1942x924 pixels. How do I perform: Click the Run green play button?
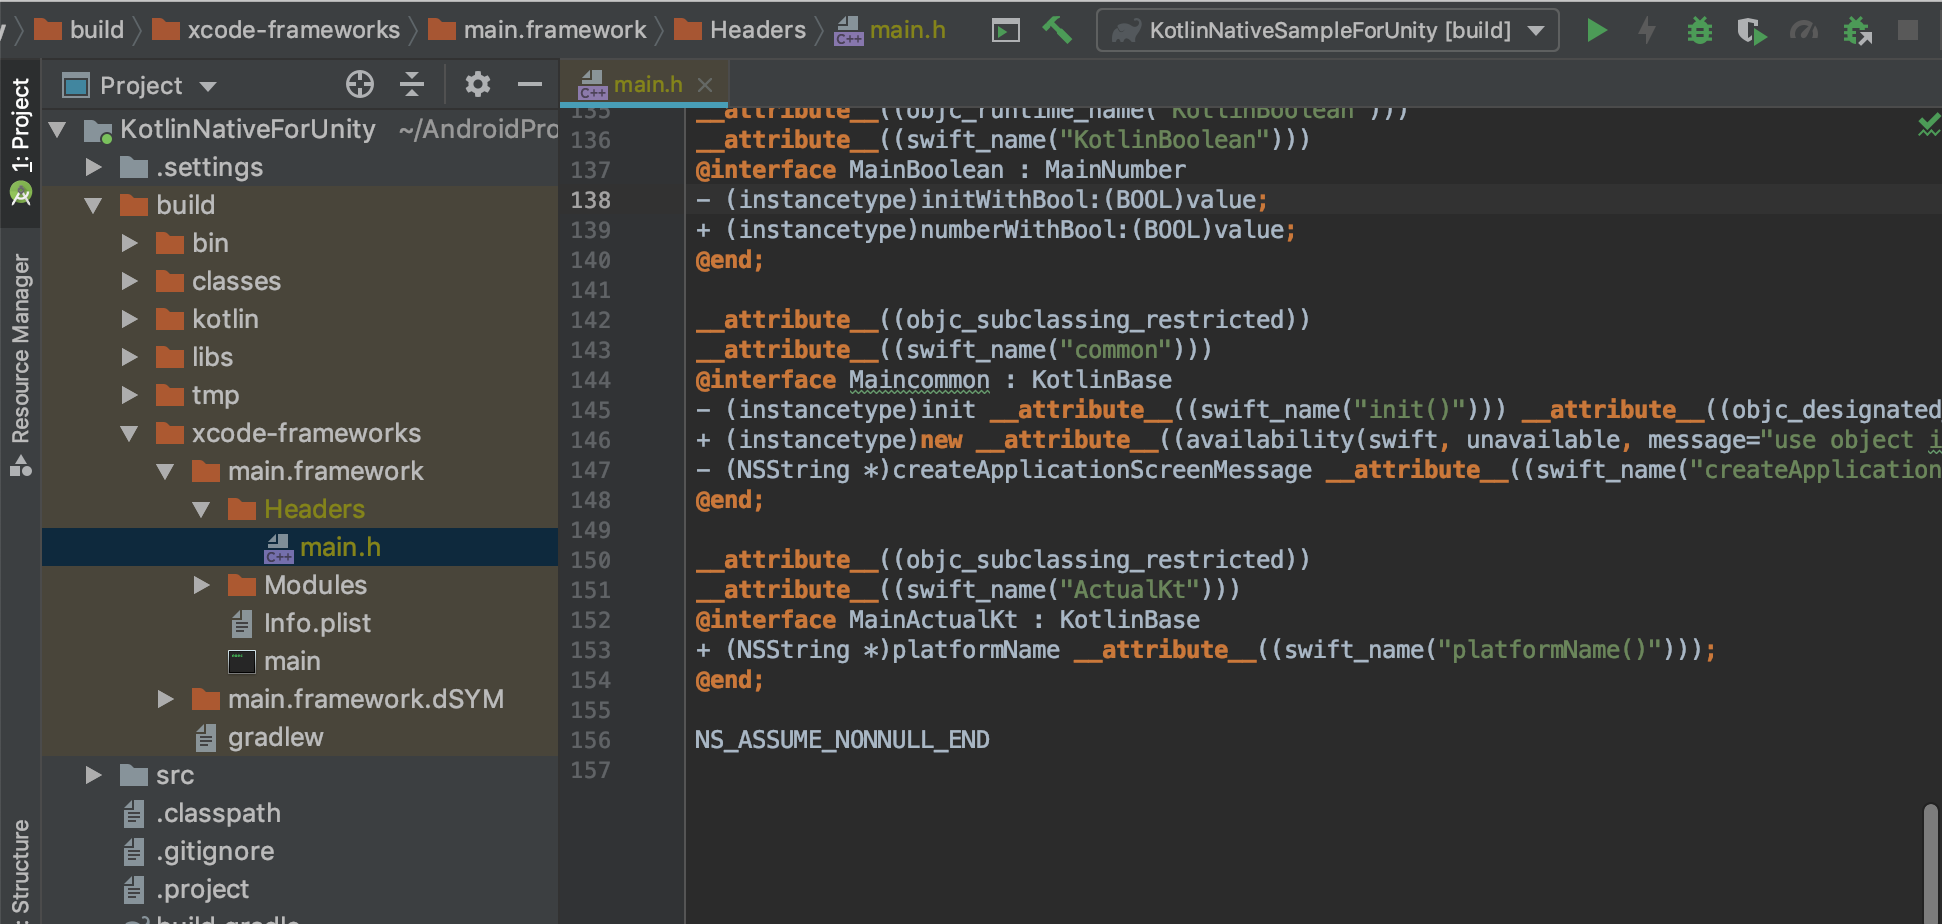(1596, 31)
